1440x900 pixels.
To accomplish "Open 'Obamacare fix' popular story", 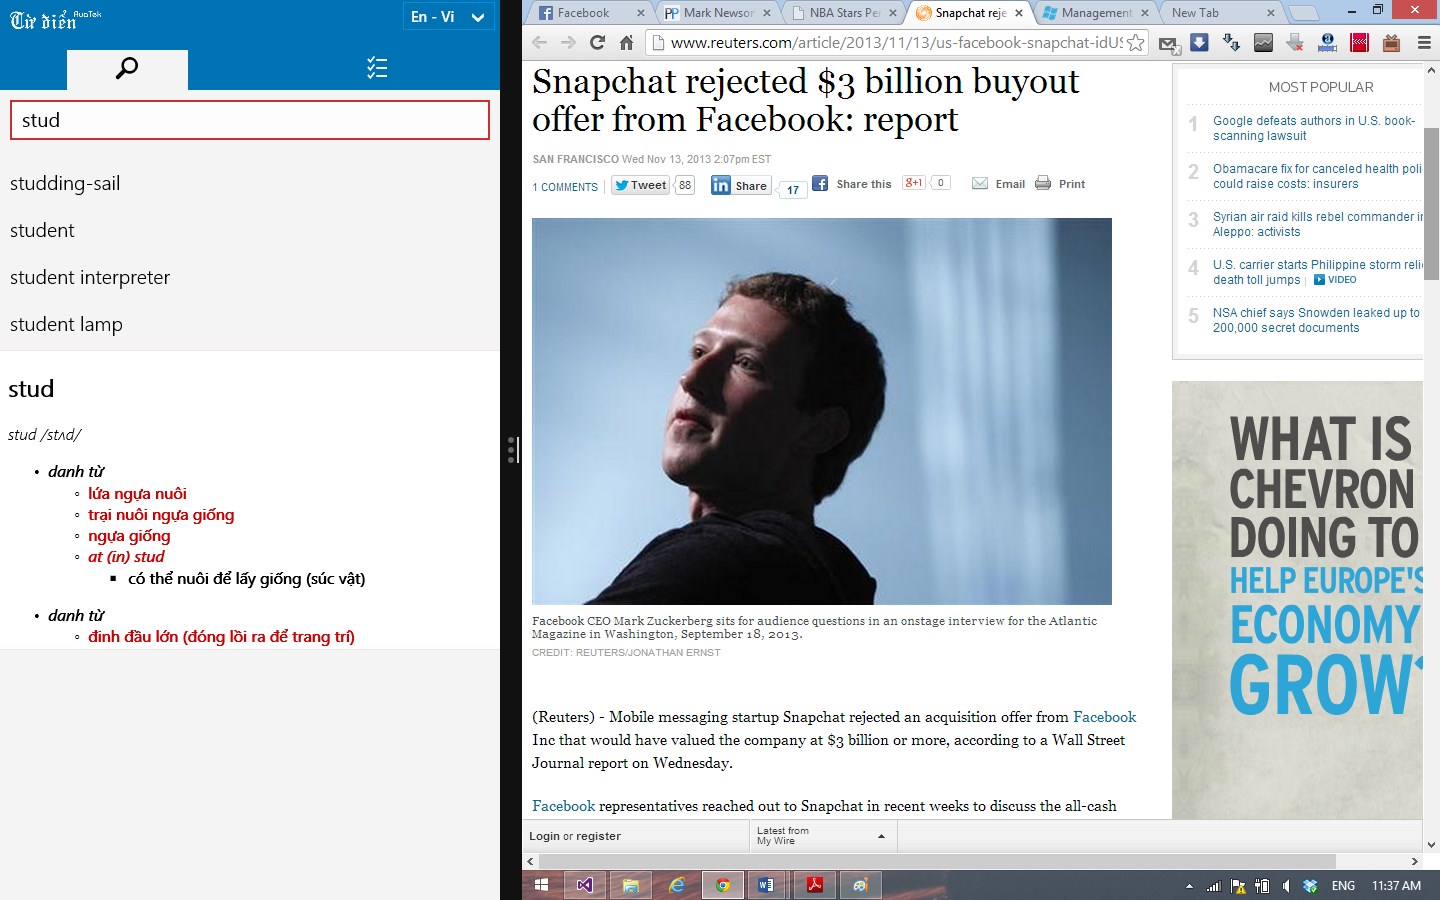I will [x=1317, y=176].
